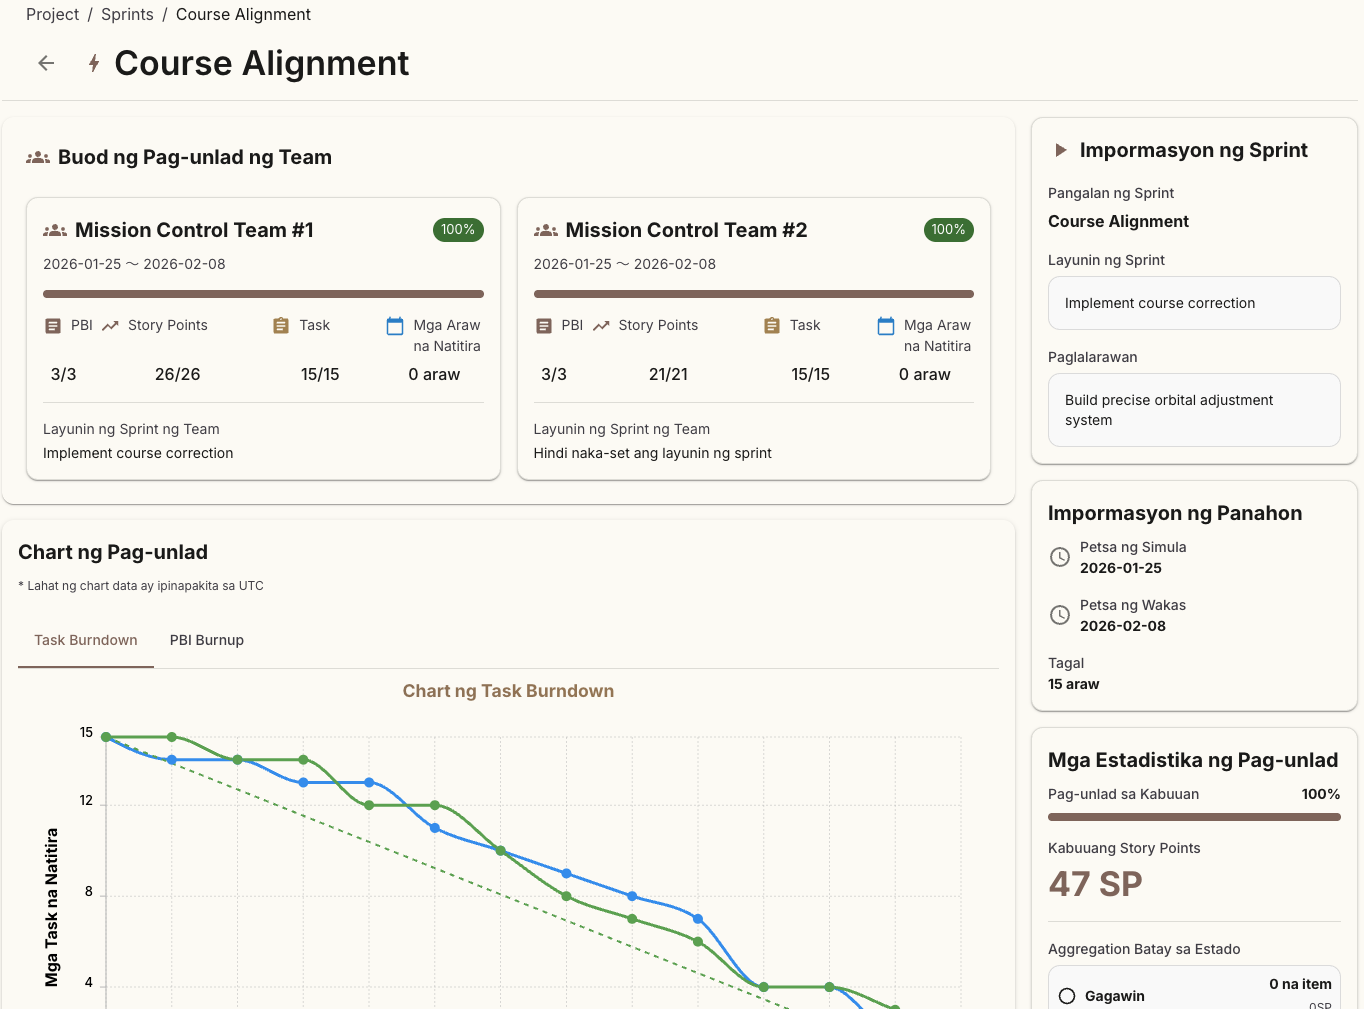Click the lightning bolt sprint icon
The height and width of the screenshot is (1009, 1364).
(94, 64)
